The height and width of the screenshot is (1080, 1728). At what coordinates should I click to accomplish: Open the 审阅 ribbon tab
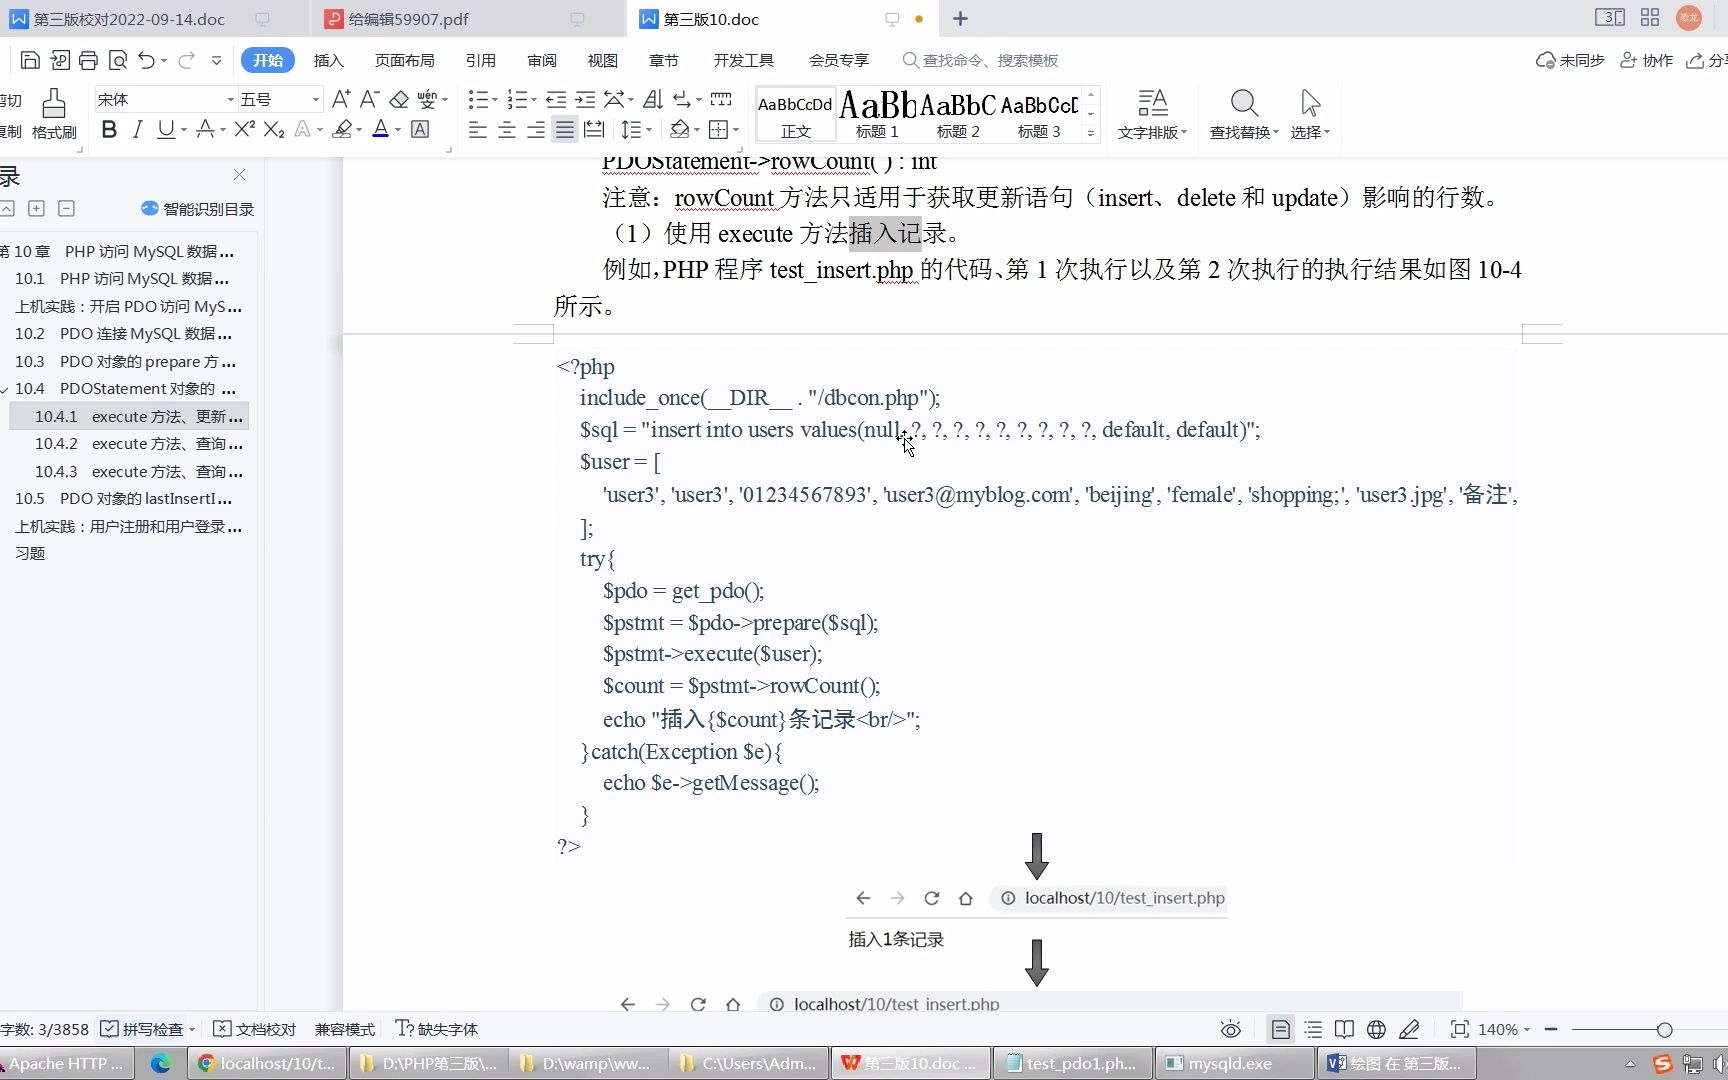pos(542,60)
